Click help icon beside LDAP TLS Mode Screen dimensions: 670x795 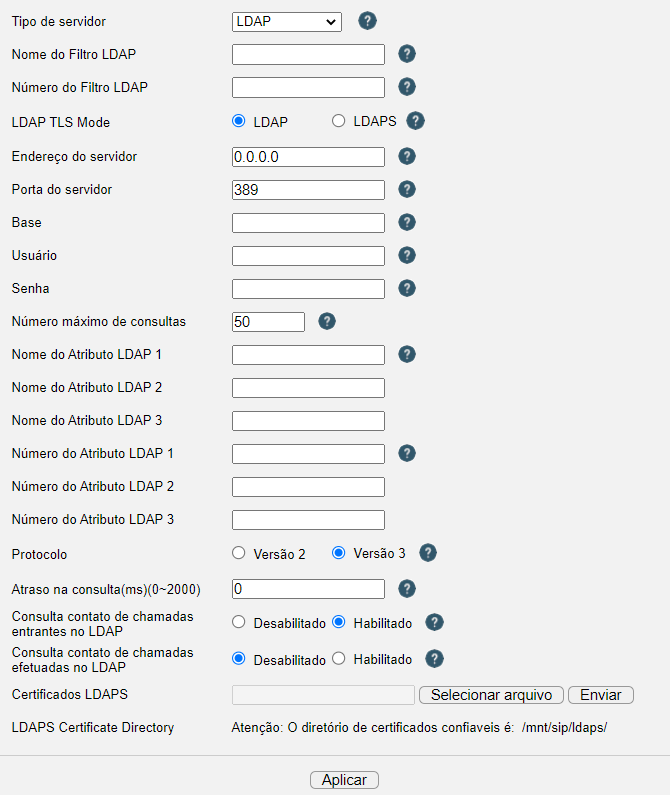click(x=415, y=121)
